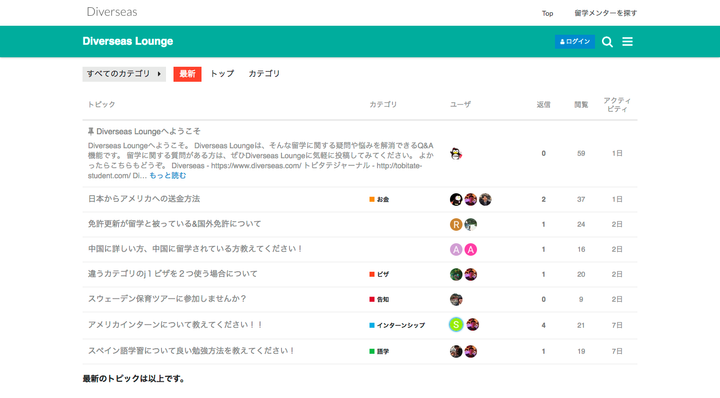Click the 告知 category badge
This screenshot has width=720, height=398.
[x=379, y=299]
